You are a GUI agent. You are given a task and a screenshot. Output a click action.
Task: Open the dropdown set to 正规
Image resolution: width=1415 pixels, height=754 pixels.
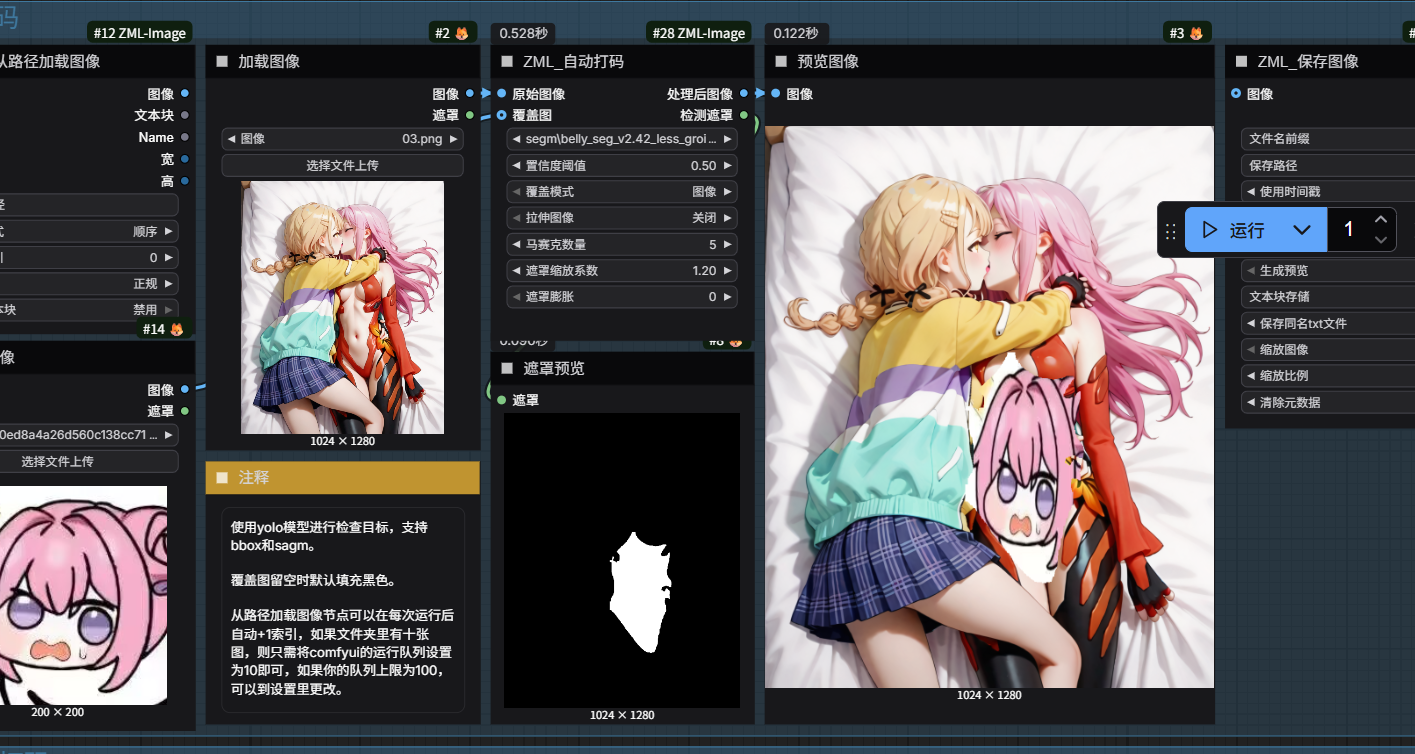[89, 284]
